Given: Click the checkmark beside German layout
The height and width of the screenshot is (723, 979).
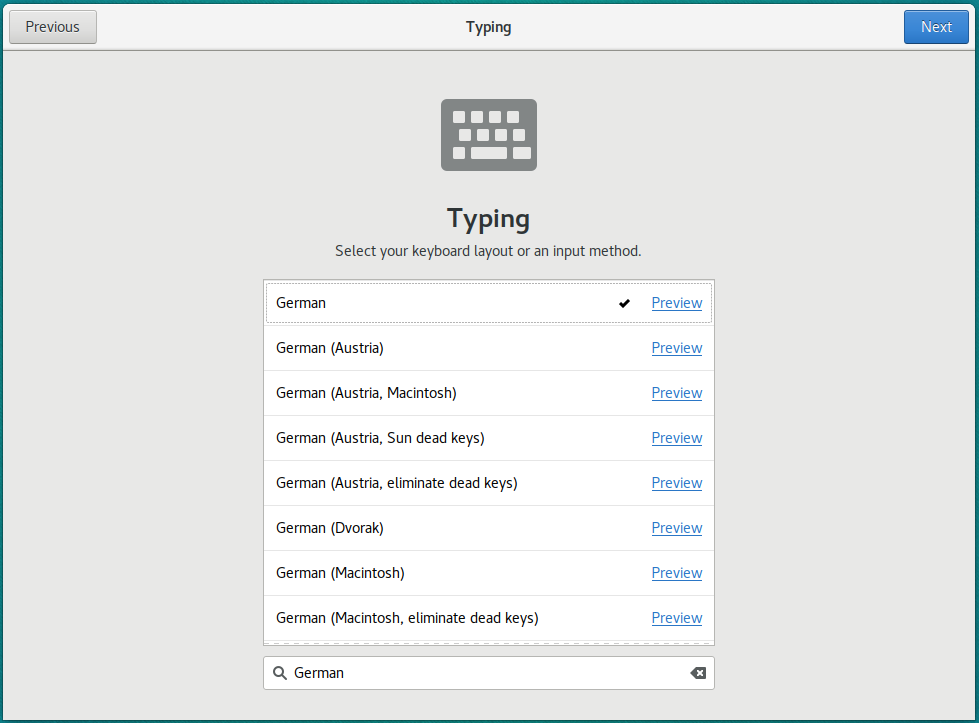Looking at the screenshot, I should tap(624, 303).
